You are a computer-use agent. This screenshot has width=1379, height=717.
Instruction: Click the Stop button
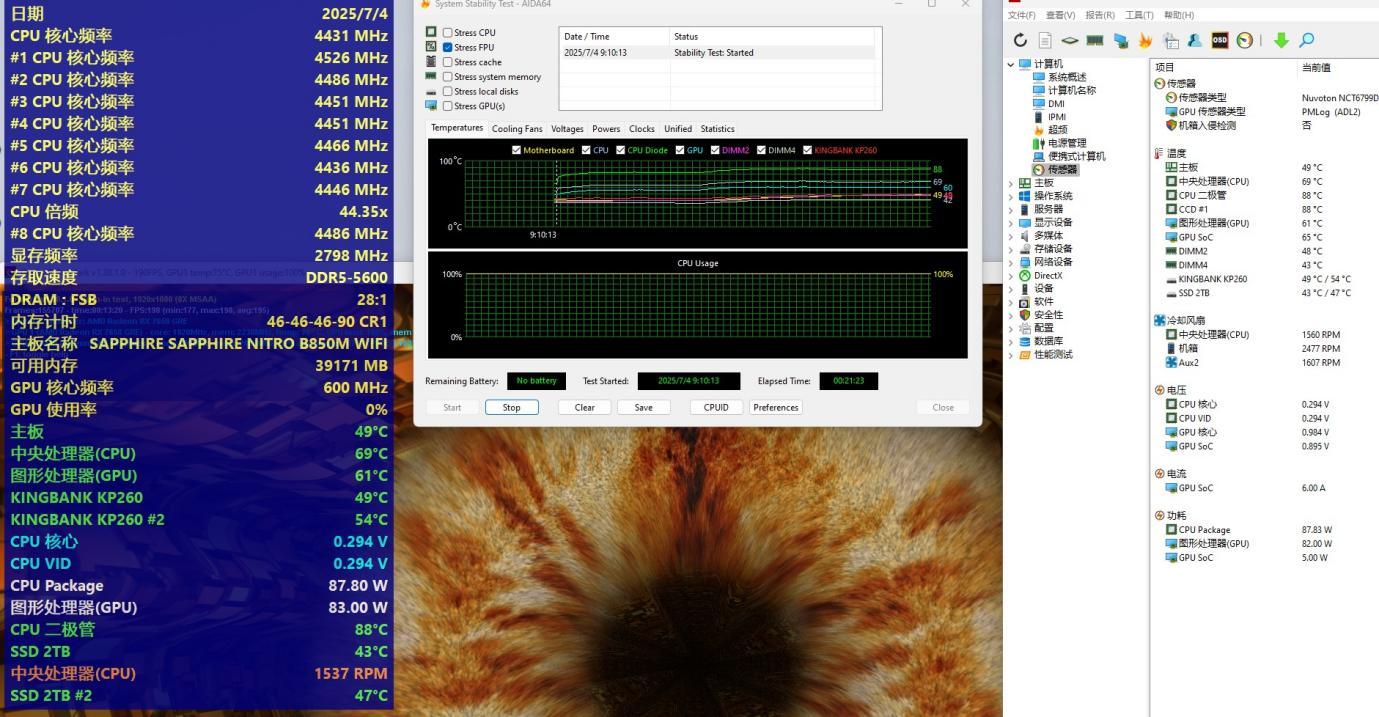pyautogui.click(x=512, y=407)
